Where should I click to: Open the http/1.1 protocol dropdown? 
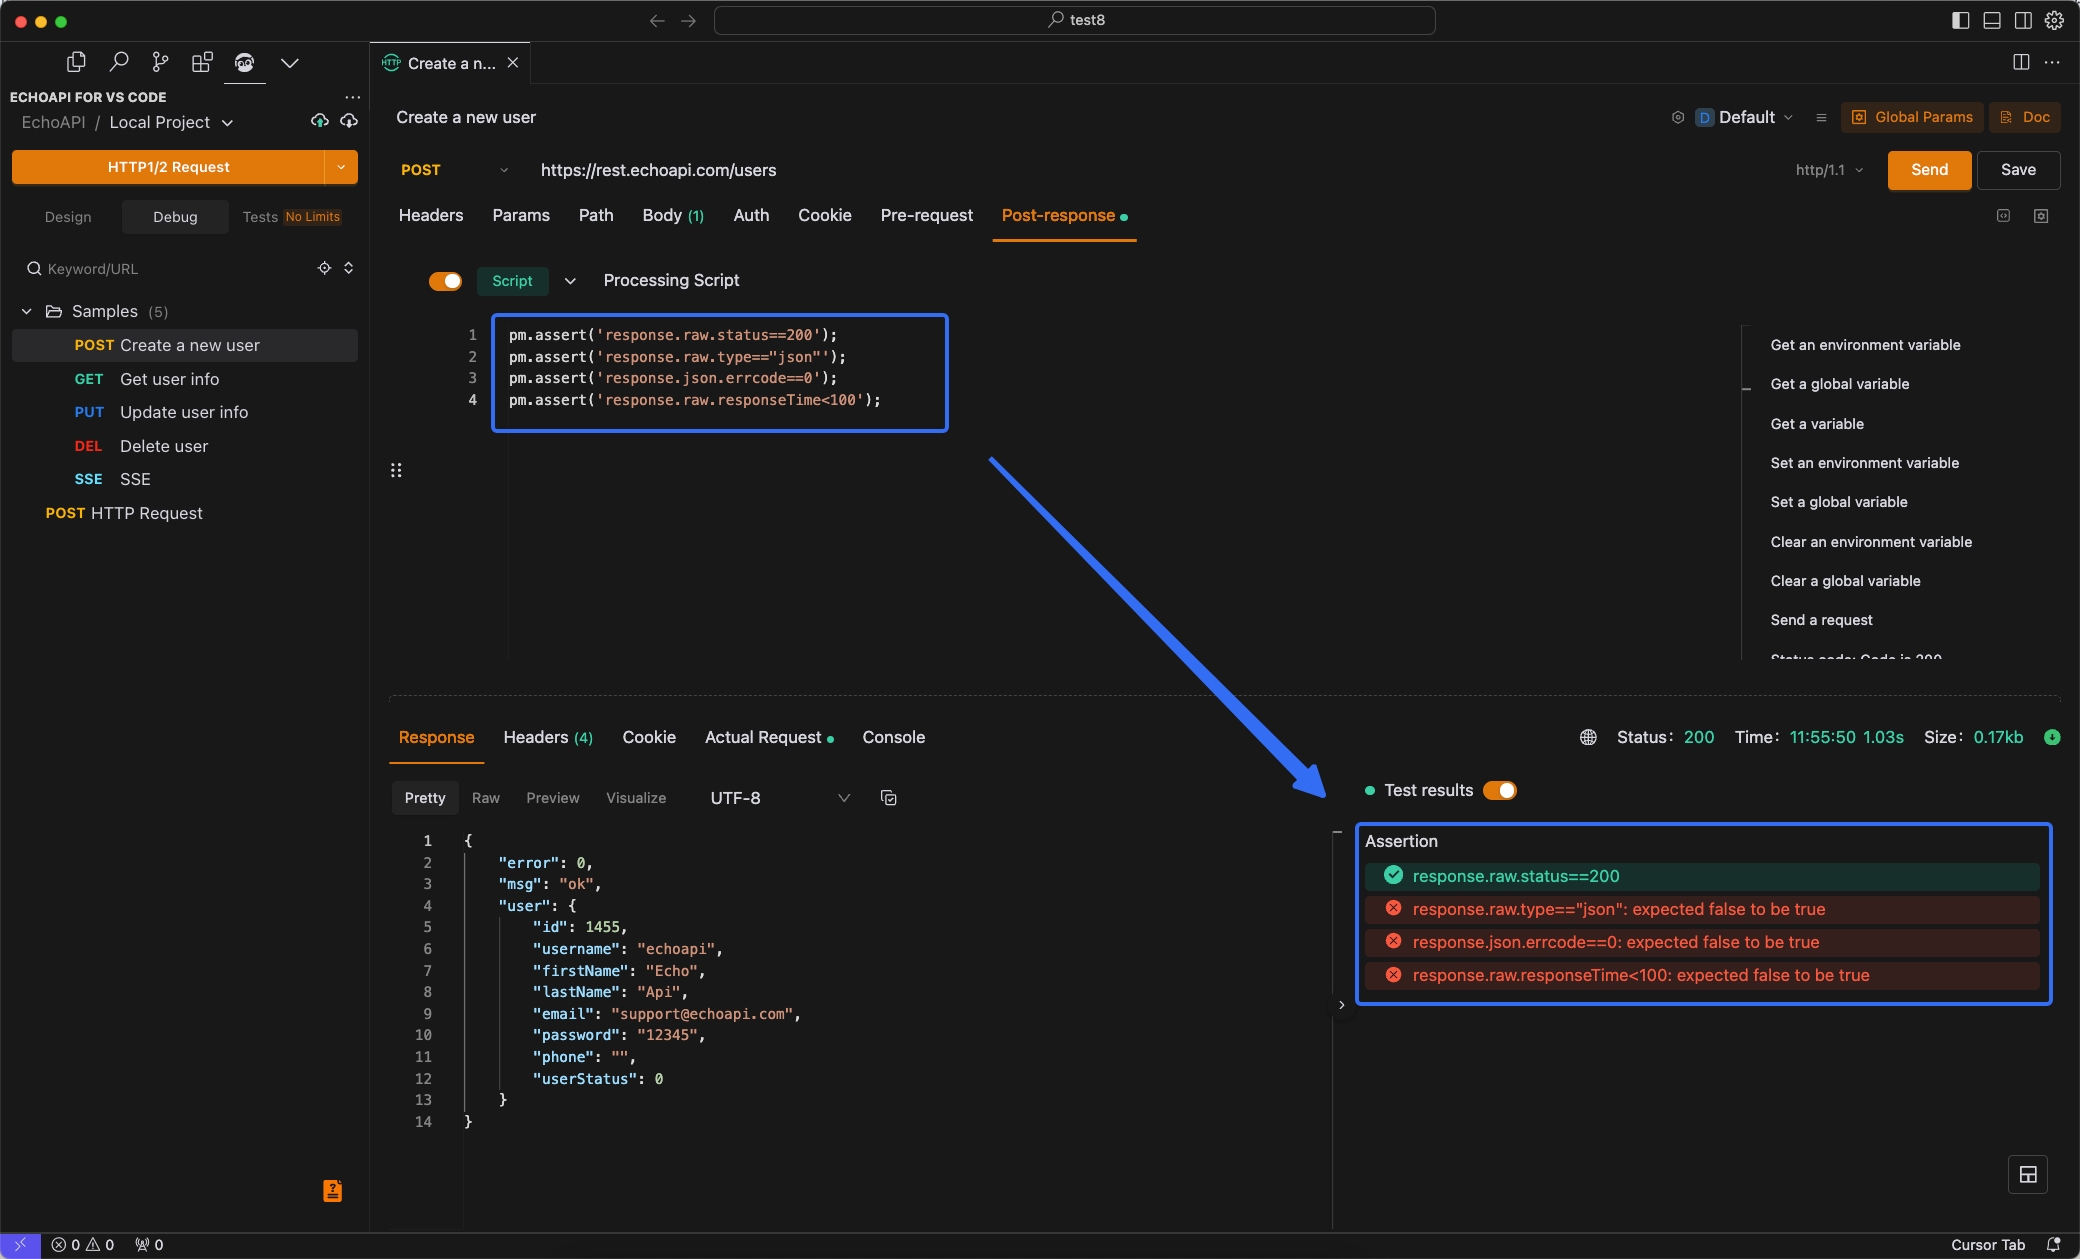(x=1829, y=170)
